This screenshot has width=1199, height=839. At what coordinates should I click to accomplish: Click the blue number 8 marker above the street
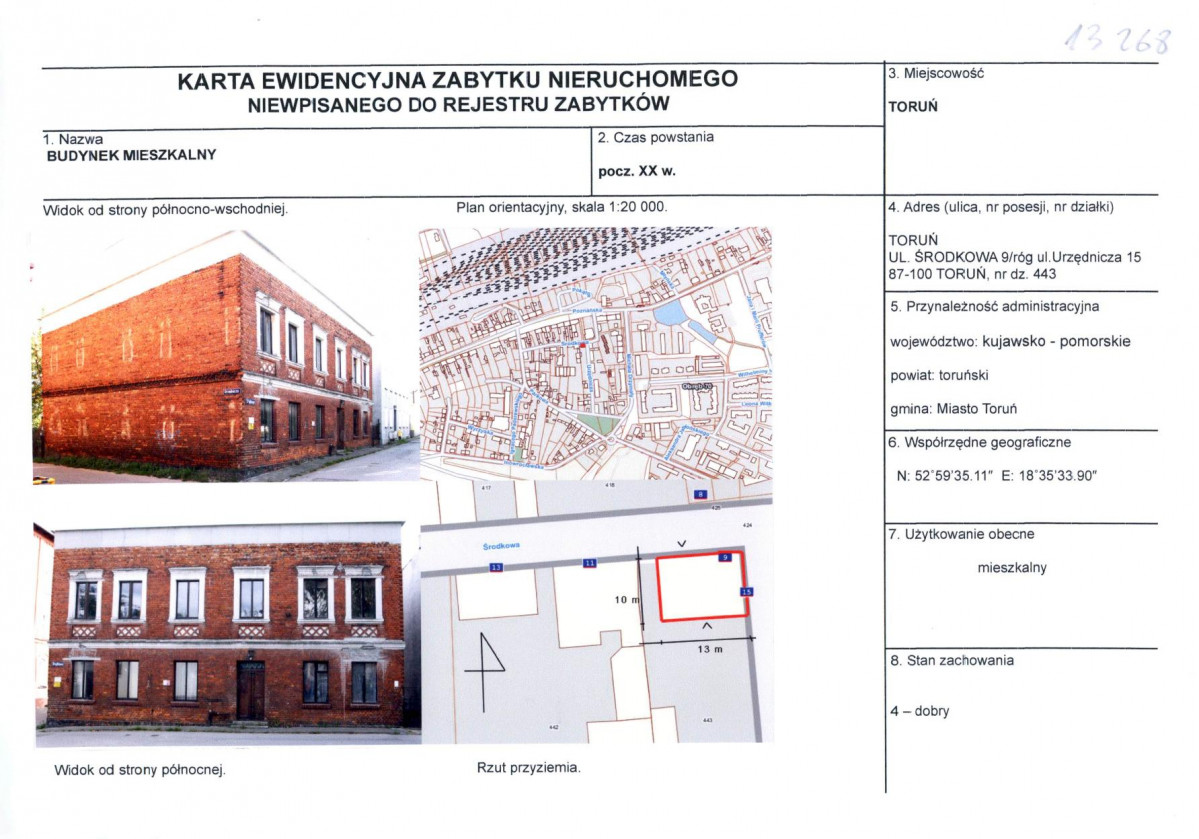(699, 495)
